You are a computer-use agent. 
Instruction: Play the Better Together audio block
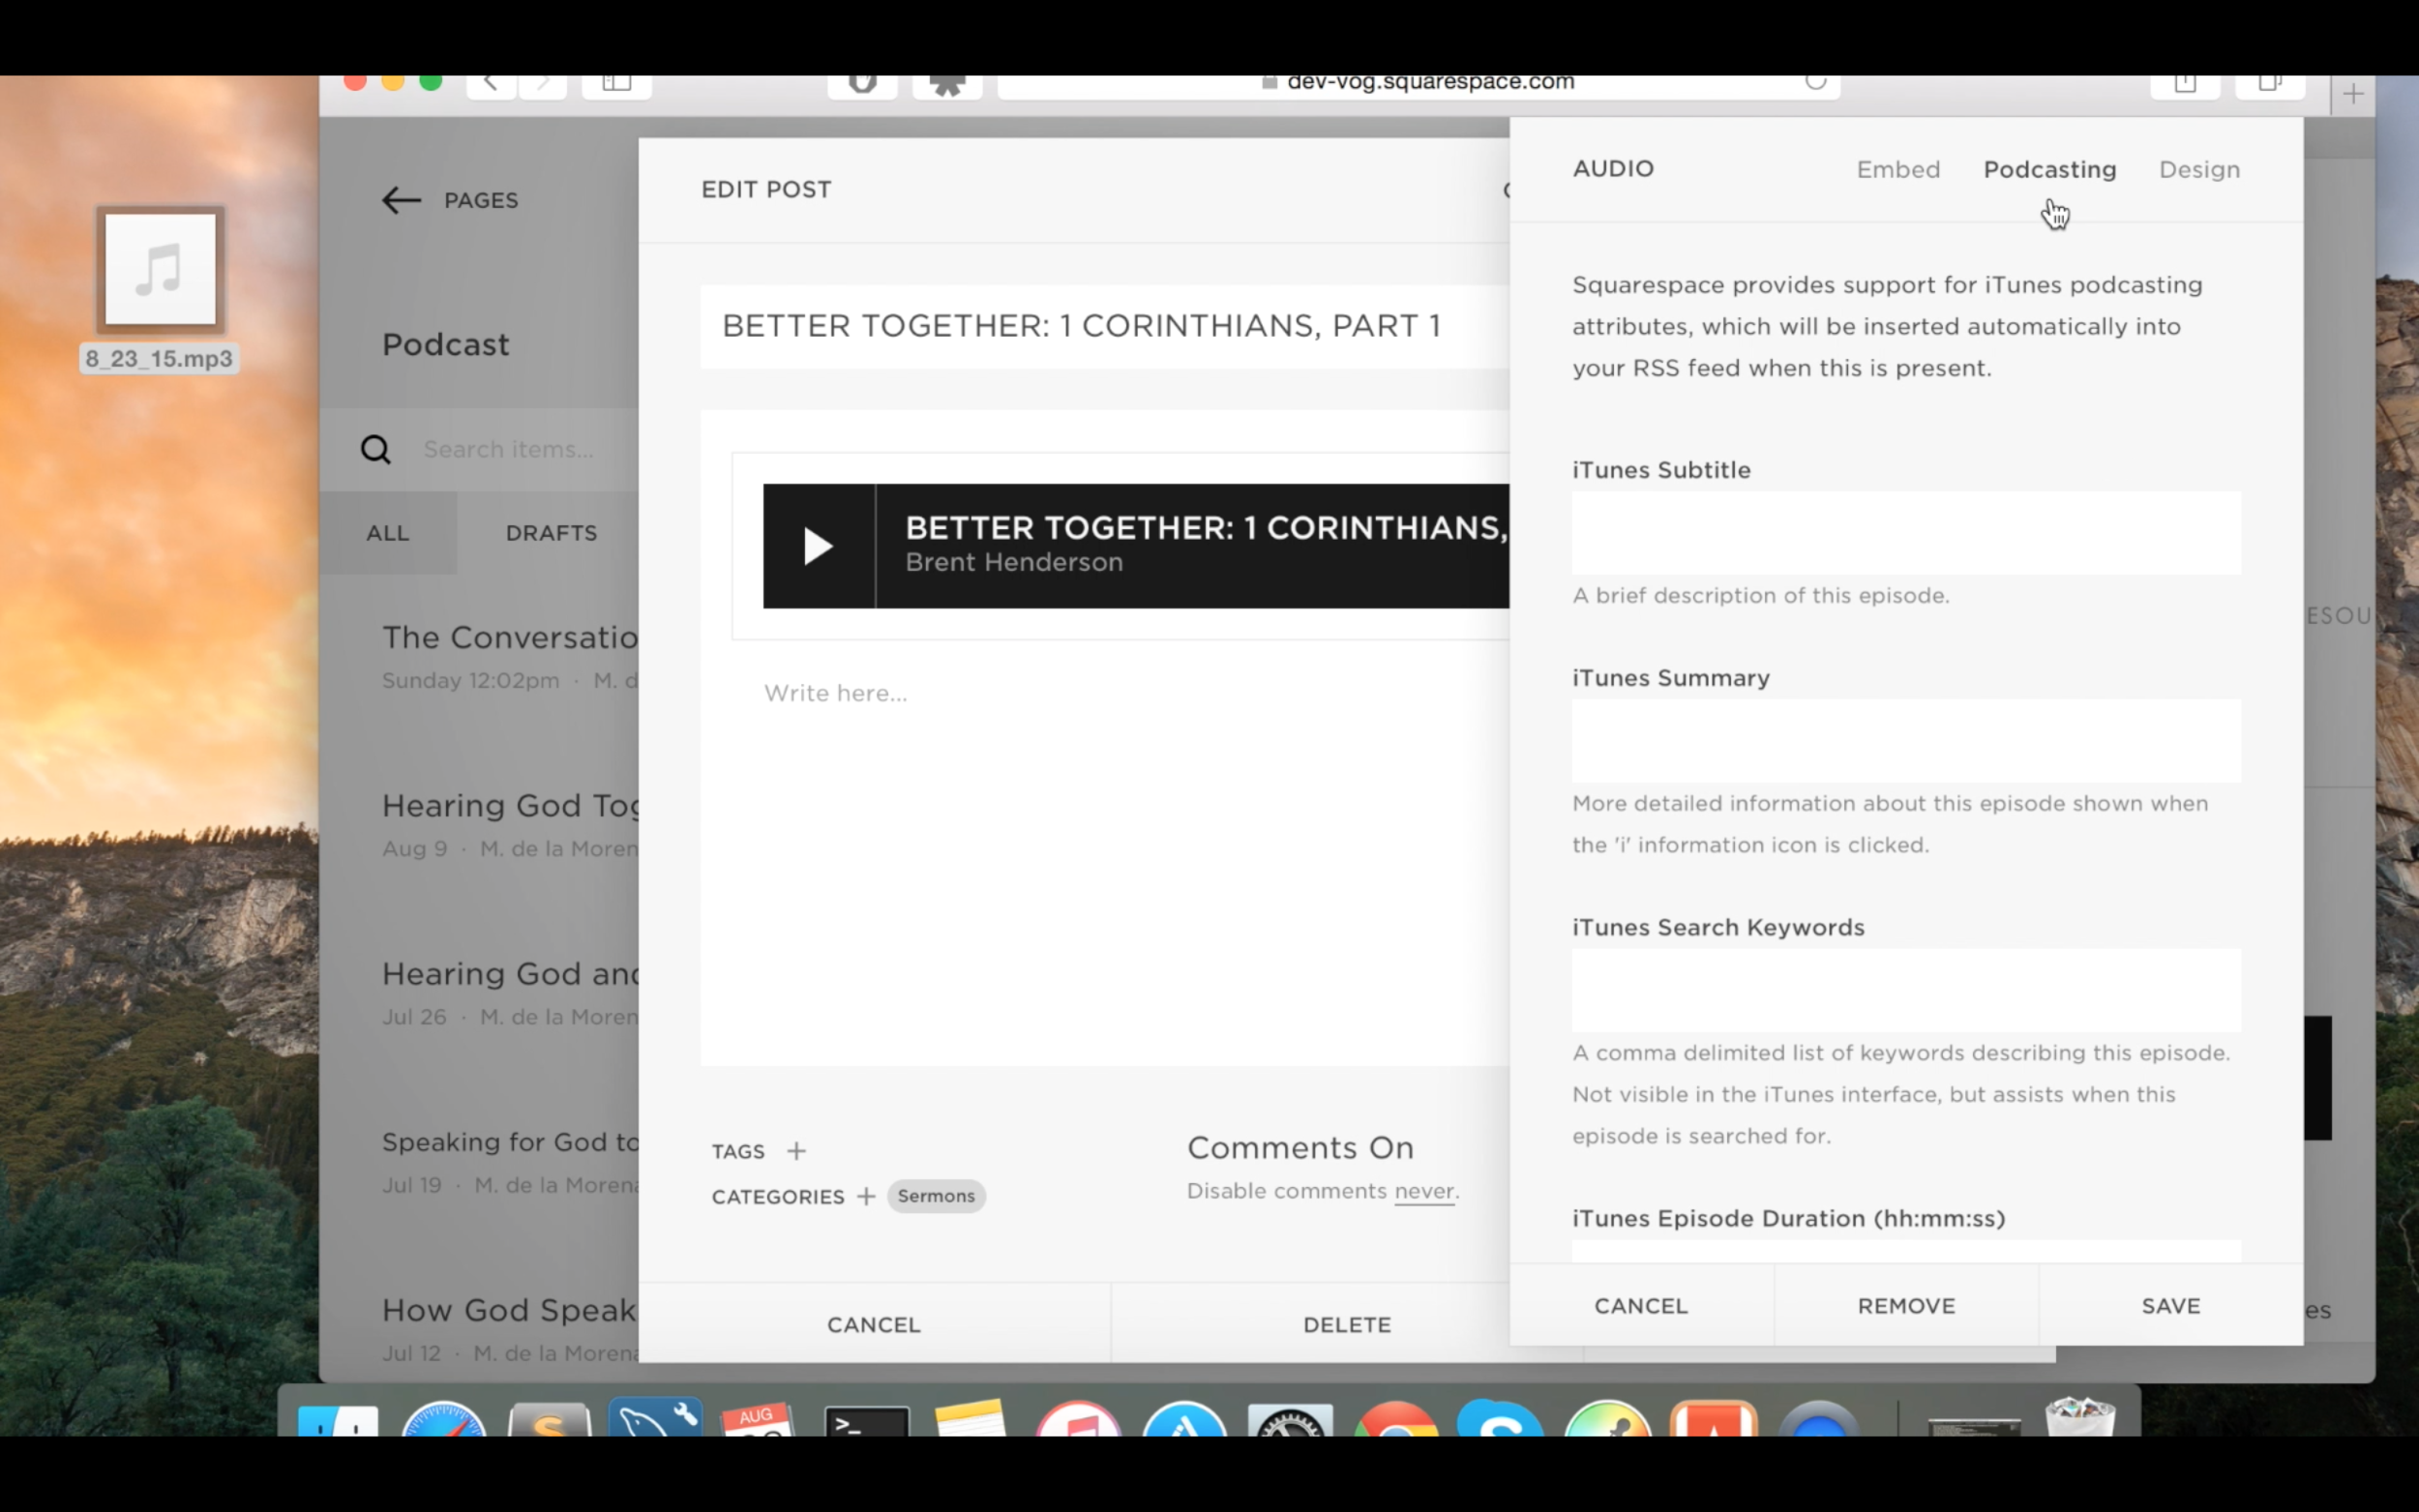(x=818, y=546)
